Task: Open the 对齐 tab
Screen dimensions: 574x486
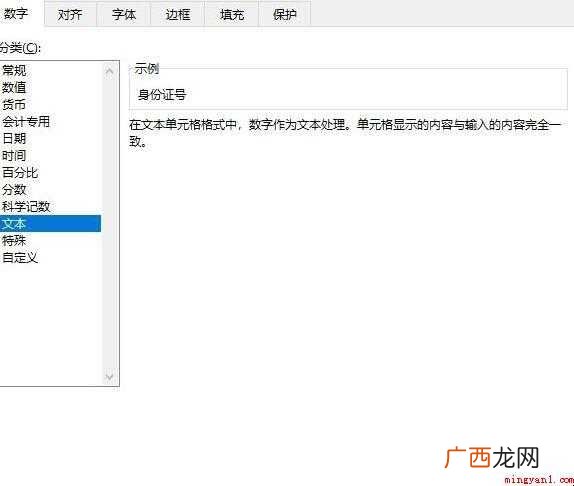Action: pyautogui.click(x=70, y=14)
